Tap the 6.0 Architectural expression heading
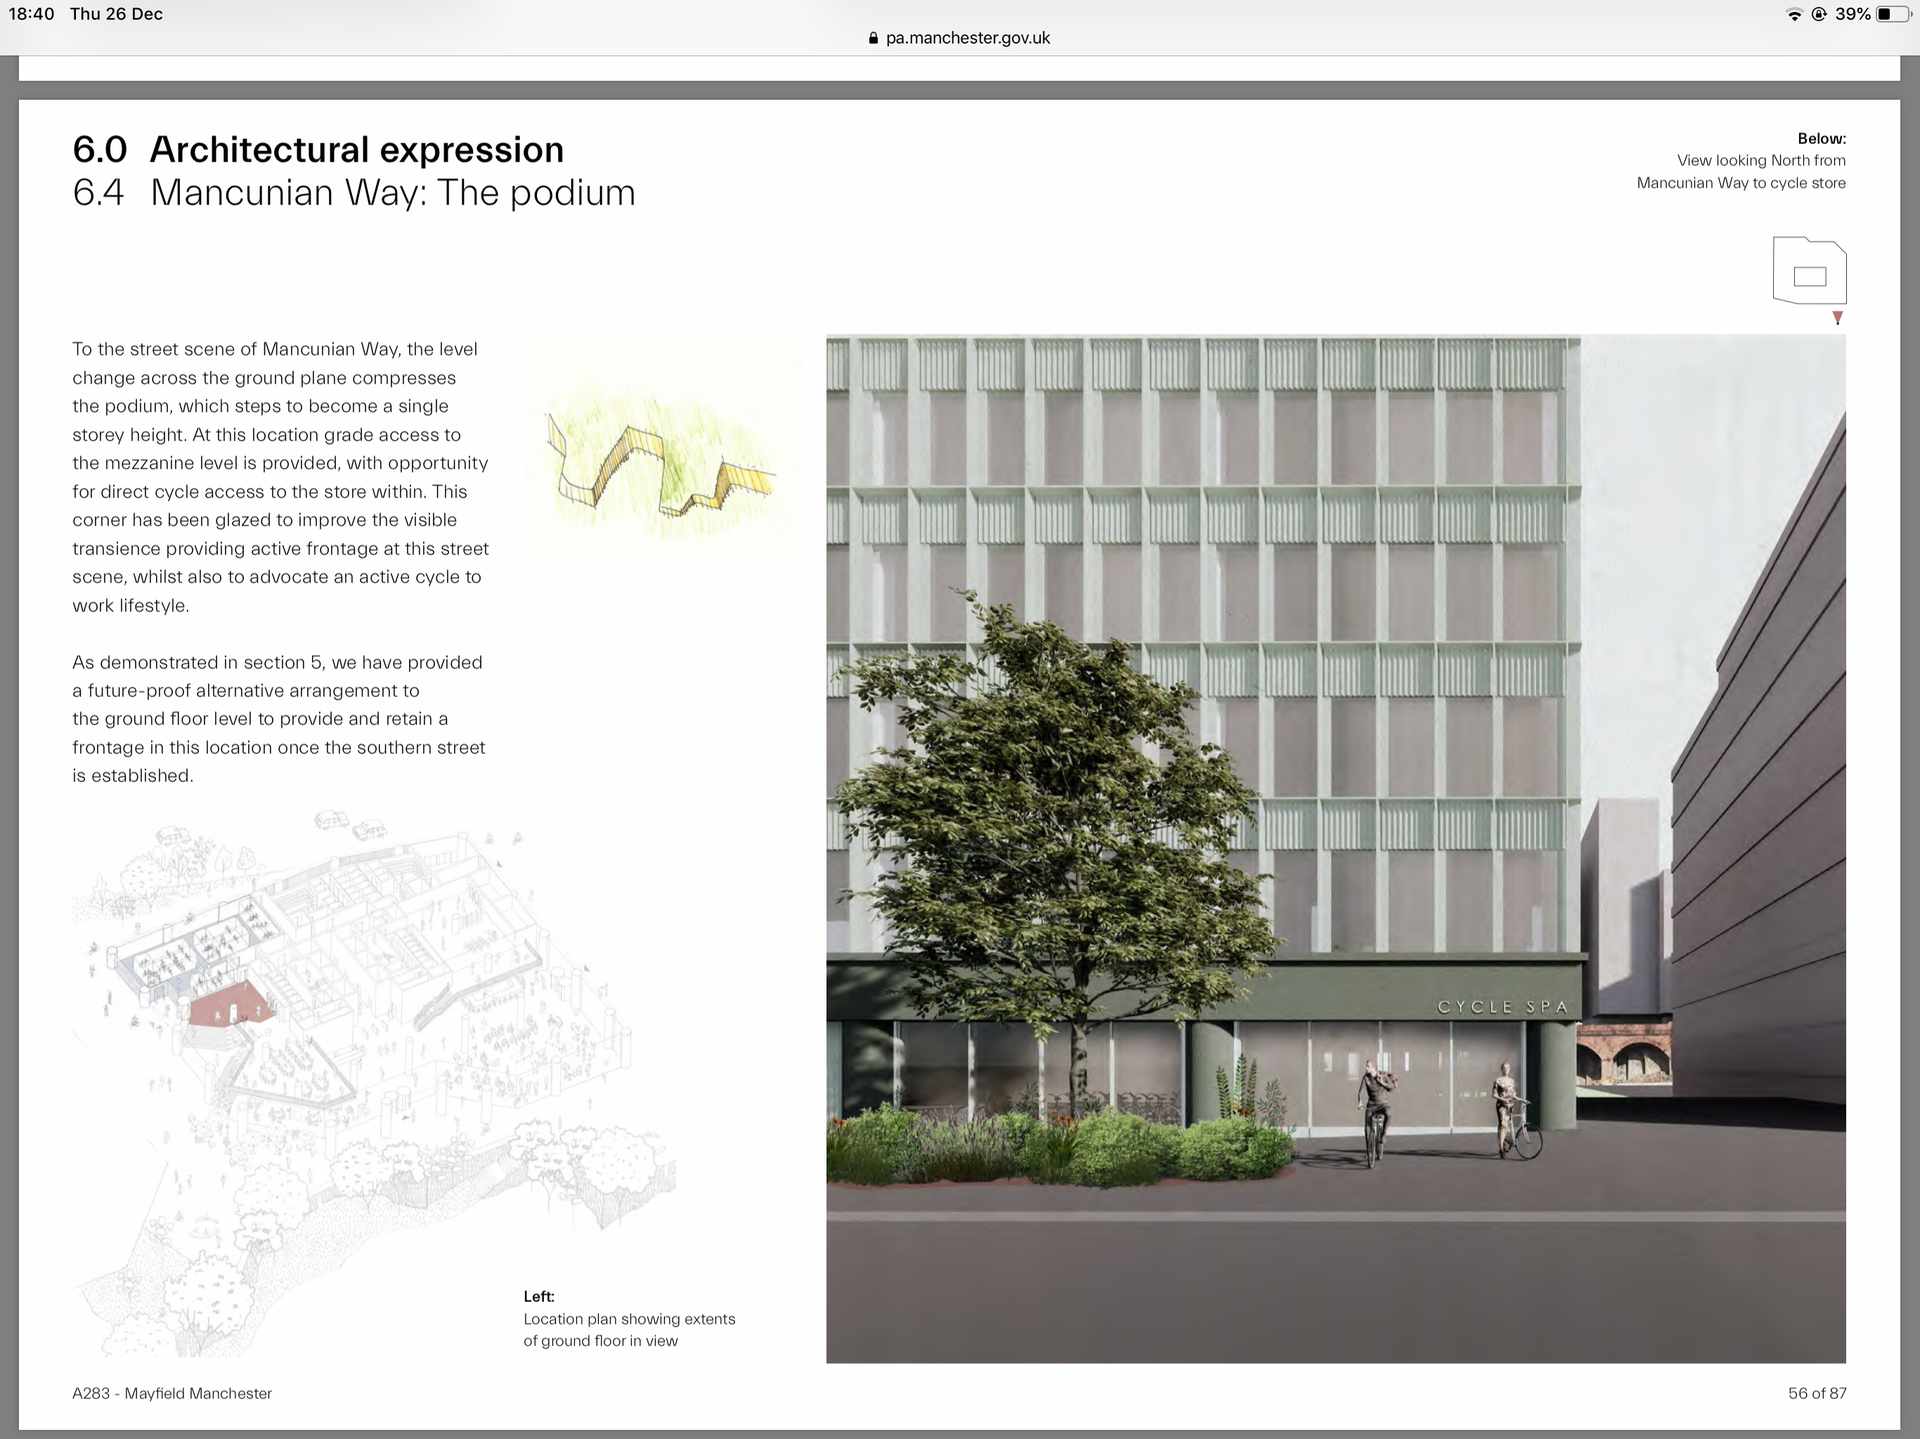The height and width of the screenshot is (1439, 1920). [x=318, y=149]
